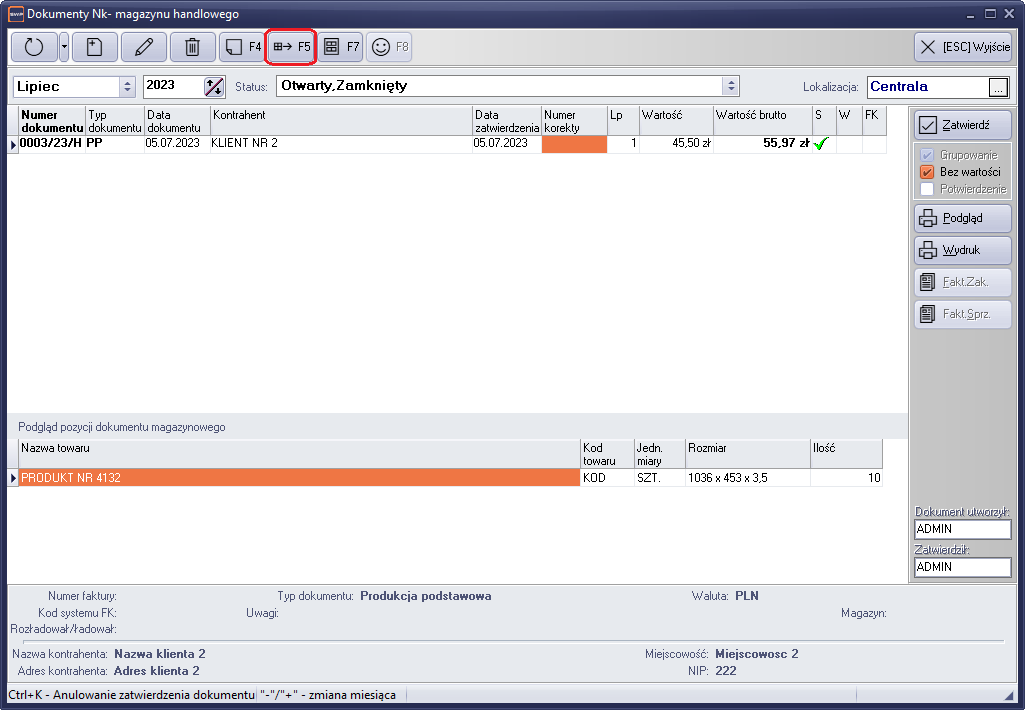Open the Lipiec month dropdown
Image resolution: width=1025 pixels, height=710 pixels.
pos(127,87)
